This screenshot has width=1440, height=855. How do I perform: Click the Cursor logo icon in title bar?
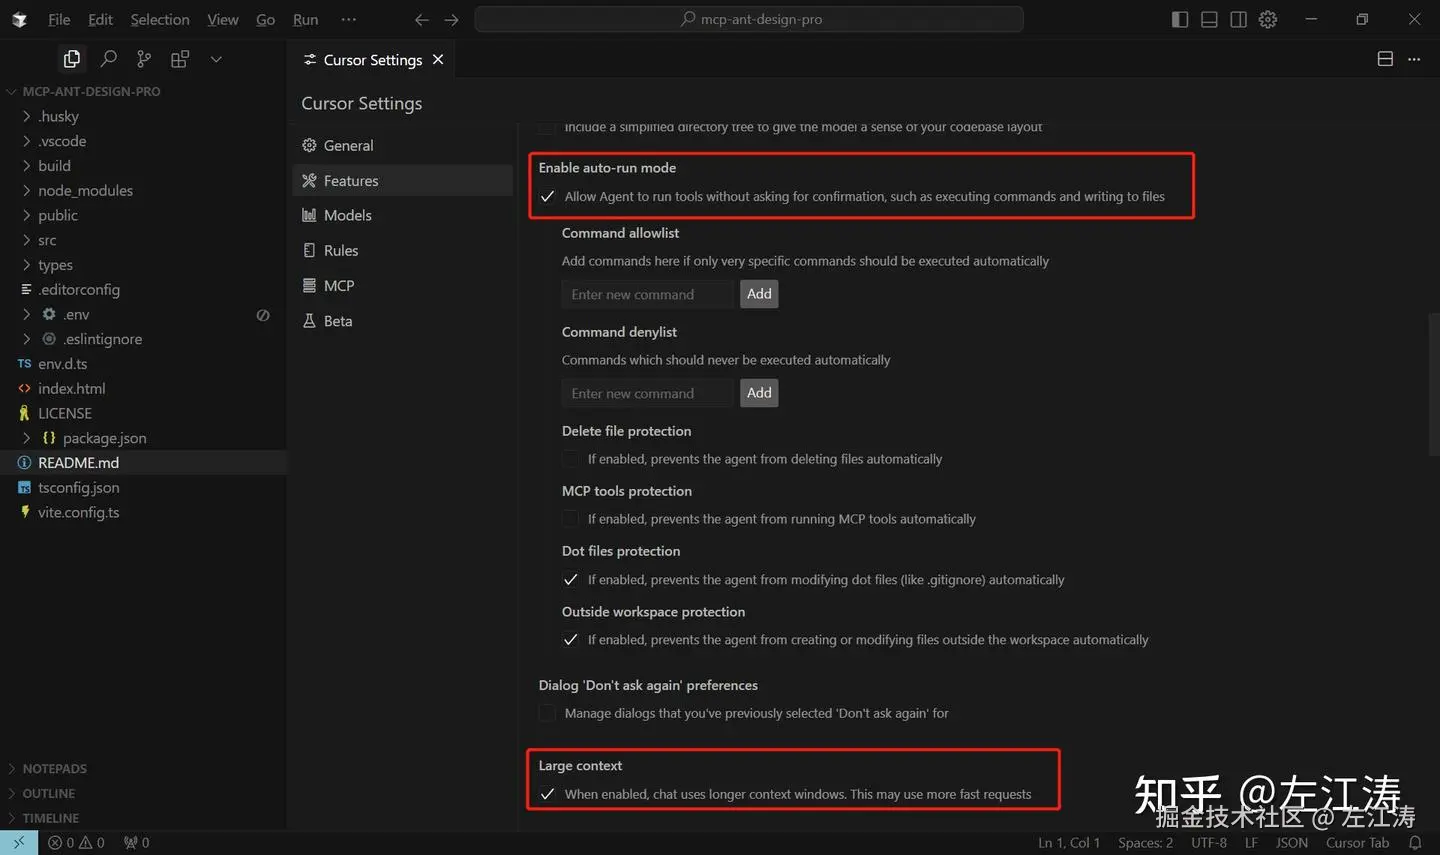point(19,20)
